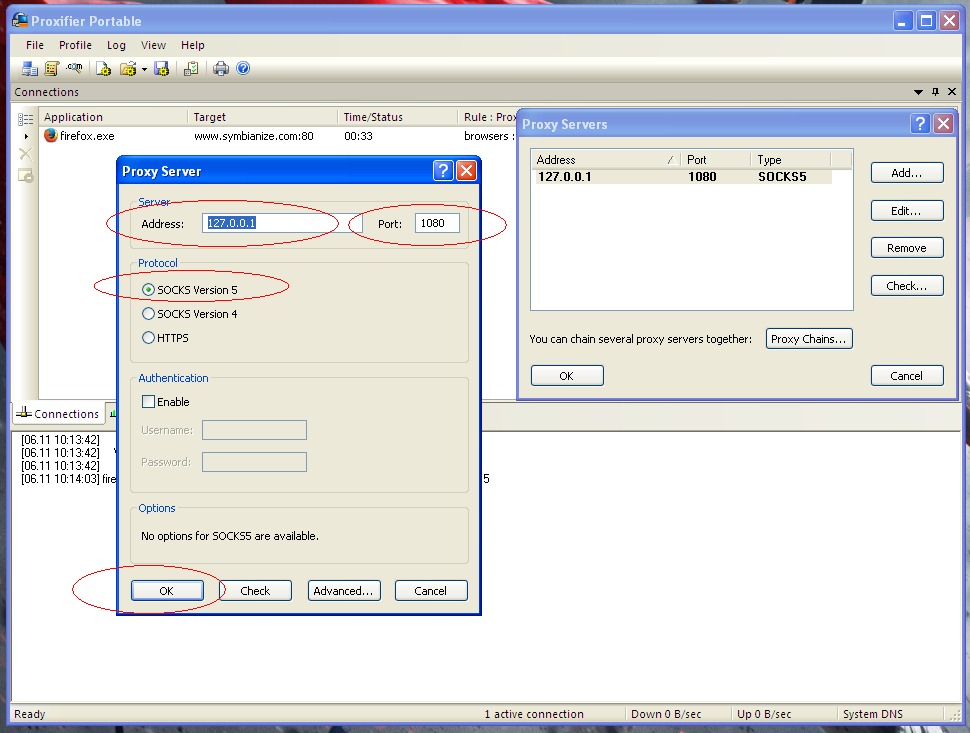Click the Port input field
The height and width of the screenshot is (733, 970).
pos(437,223)
